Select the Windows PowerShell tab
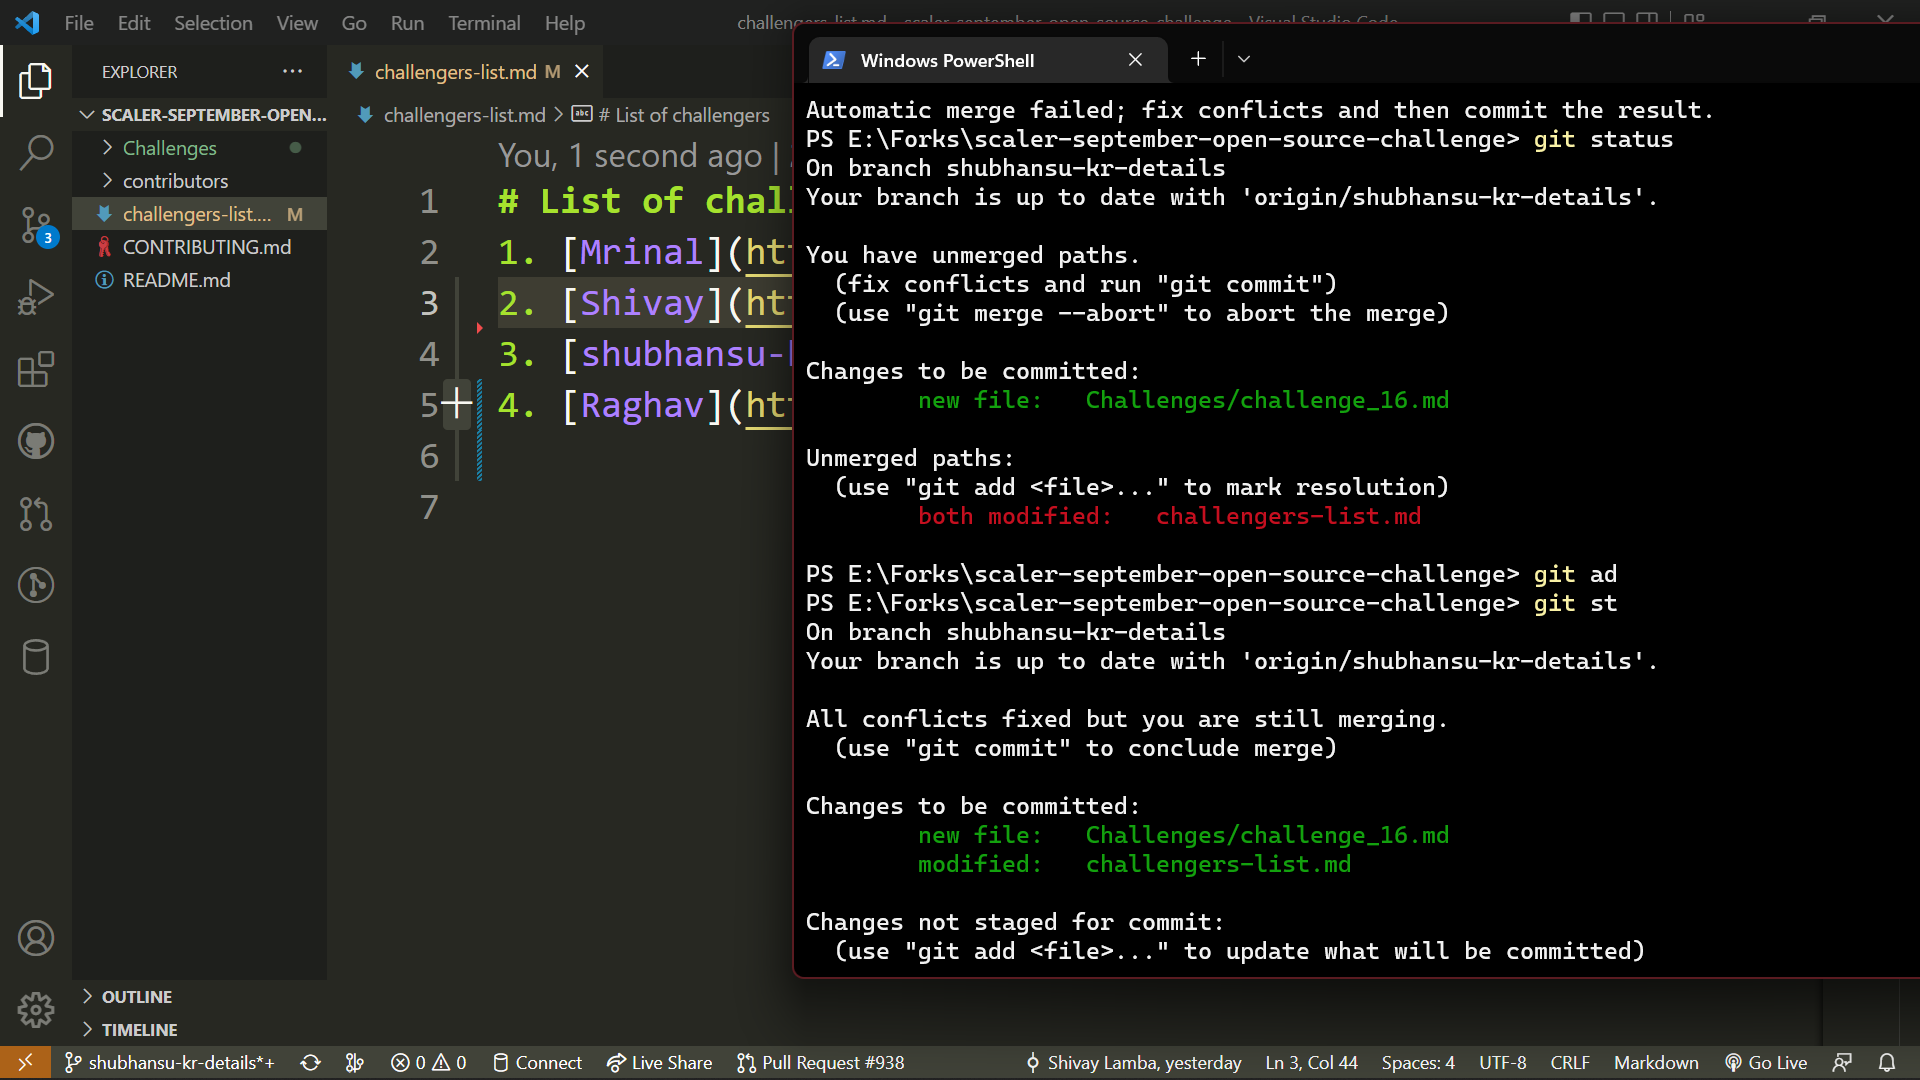The height and width of the screenshot is (1080, 1920). 948,60
